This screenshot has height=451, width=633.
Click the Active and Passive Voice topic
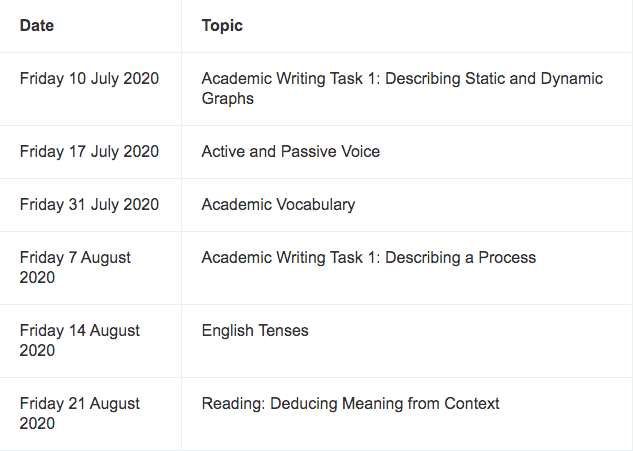point(291,151)
